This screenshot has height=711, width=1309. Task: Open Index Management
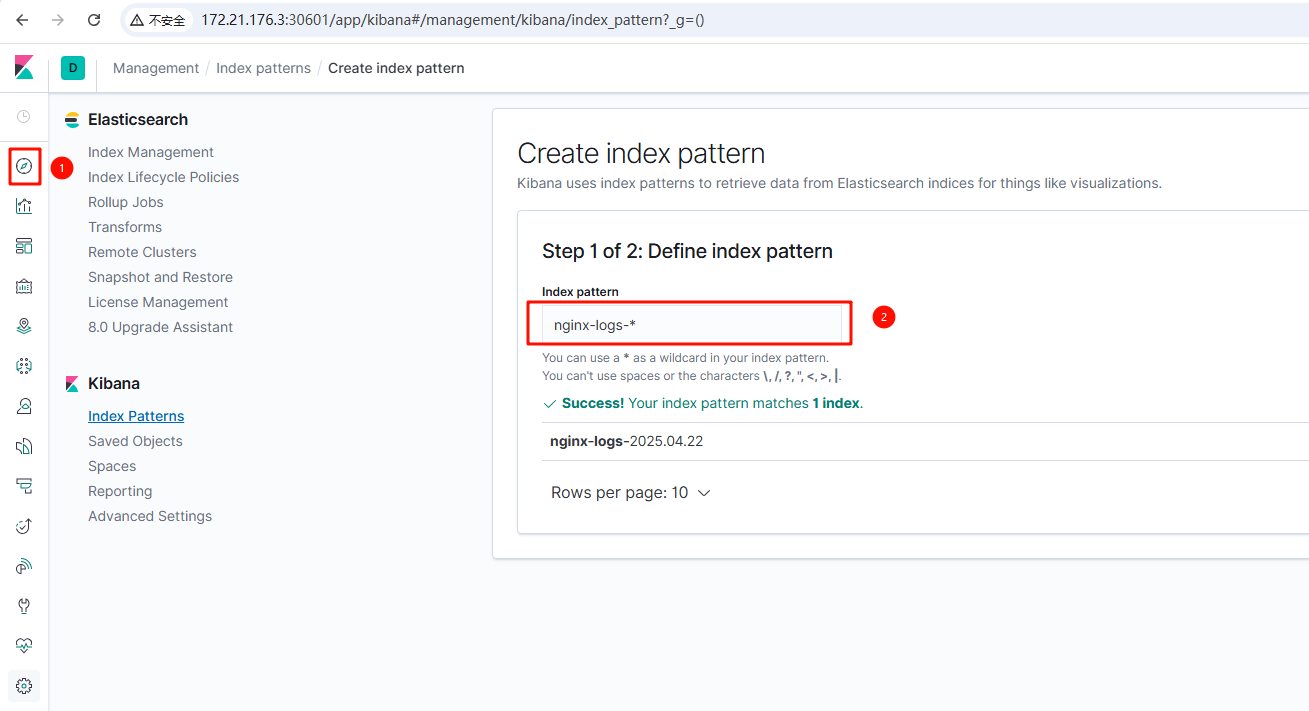[x=151, y=152]
